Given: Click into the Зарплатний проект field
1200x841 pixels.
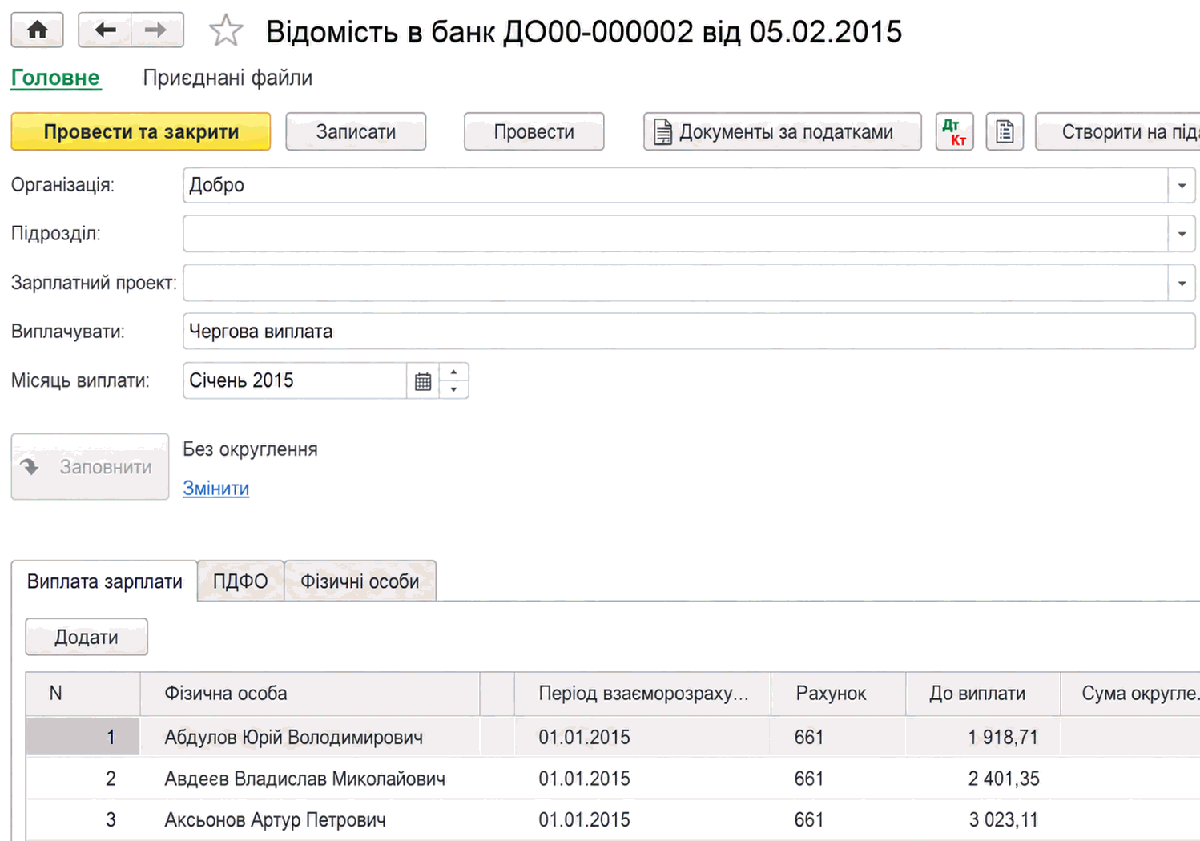Looking at the screenshot, I should [676, 283].
